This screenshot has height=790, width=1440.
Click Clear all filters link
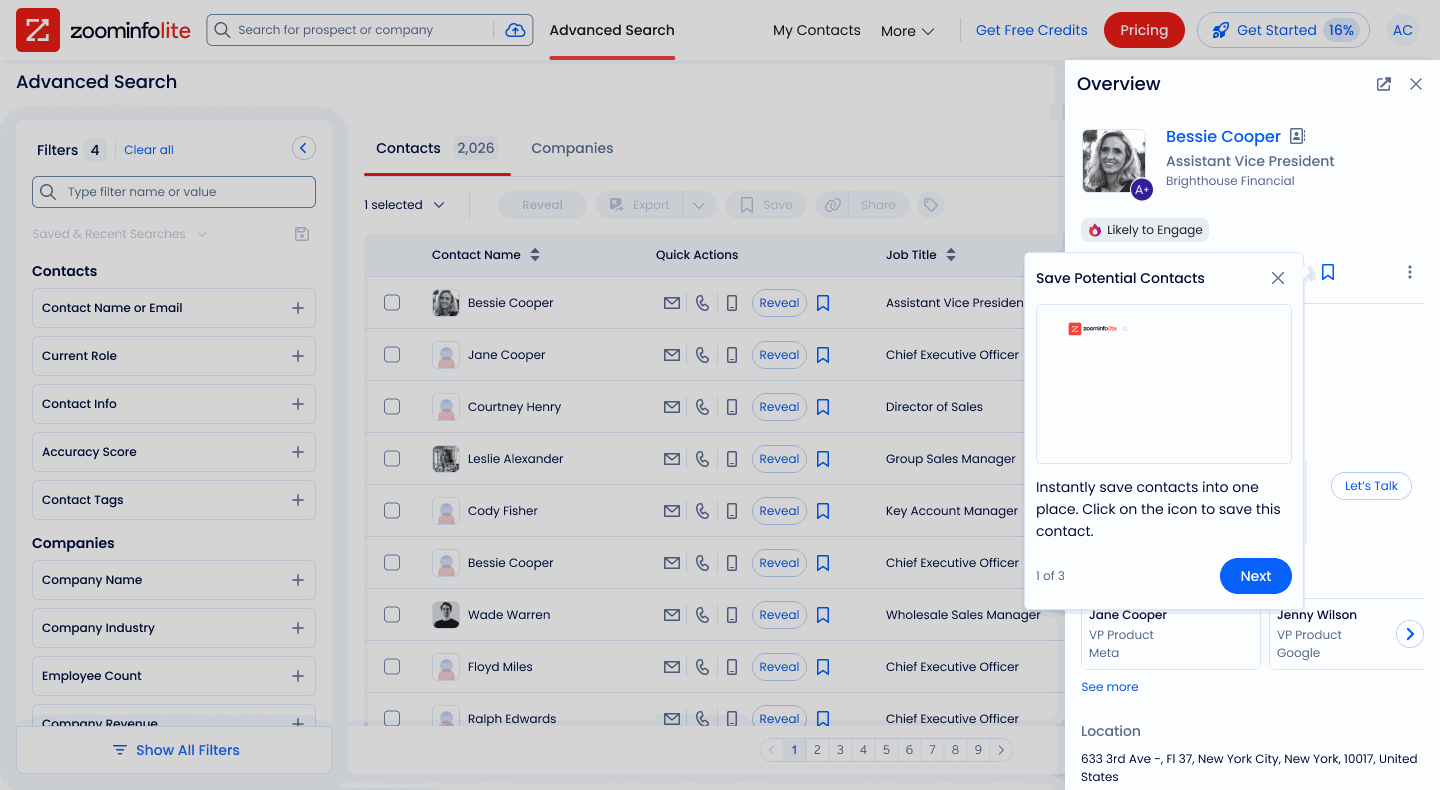coord(149,150)
